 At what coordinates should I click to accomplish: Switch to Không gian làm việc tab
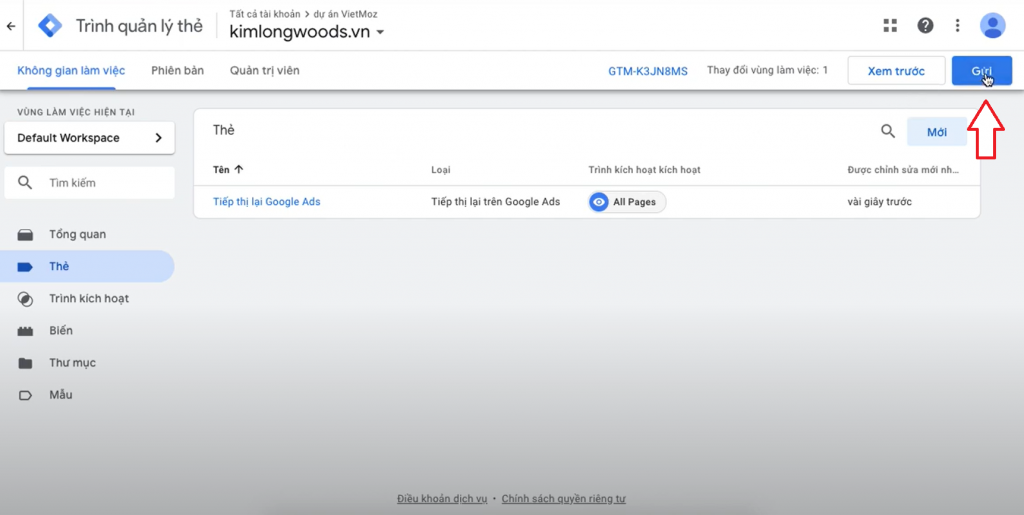click(x=71, y=70)
